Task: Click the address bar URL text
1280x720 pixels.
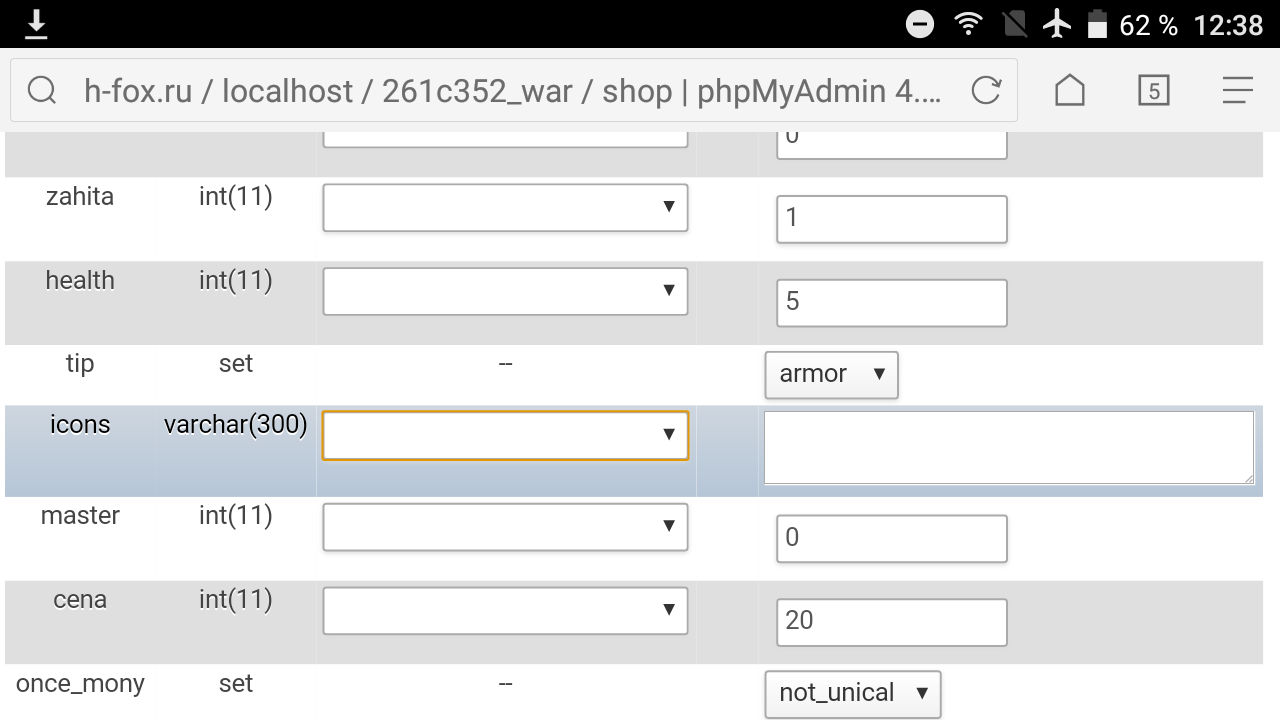Action: [510, 91]
